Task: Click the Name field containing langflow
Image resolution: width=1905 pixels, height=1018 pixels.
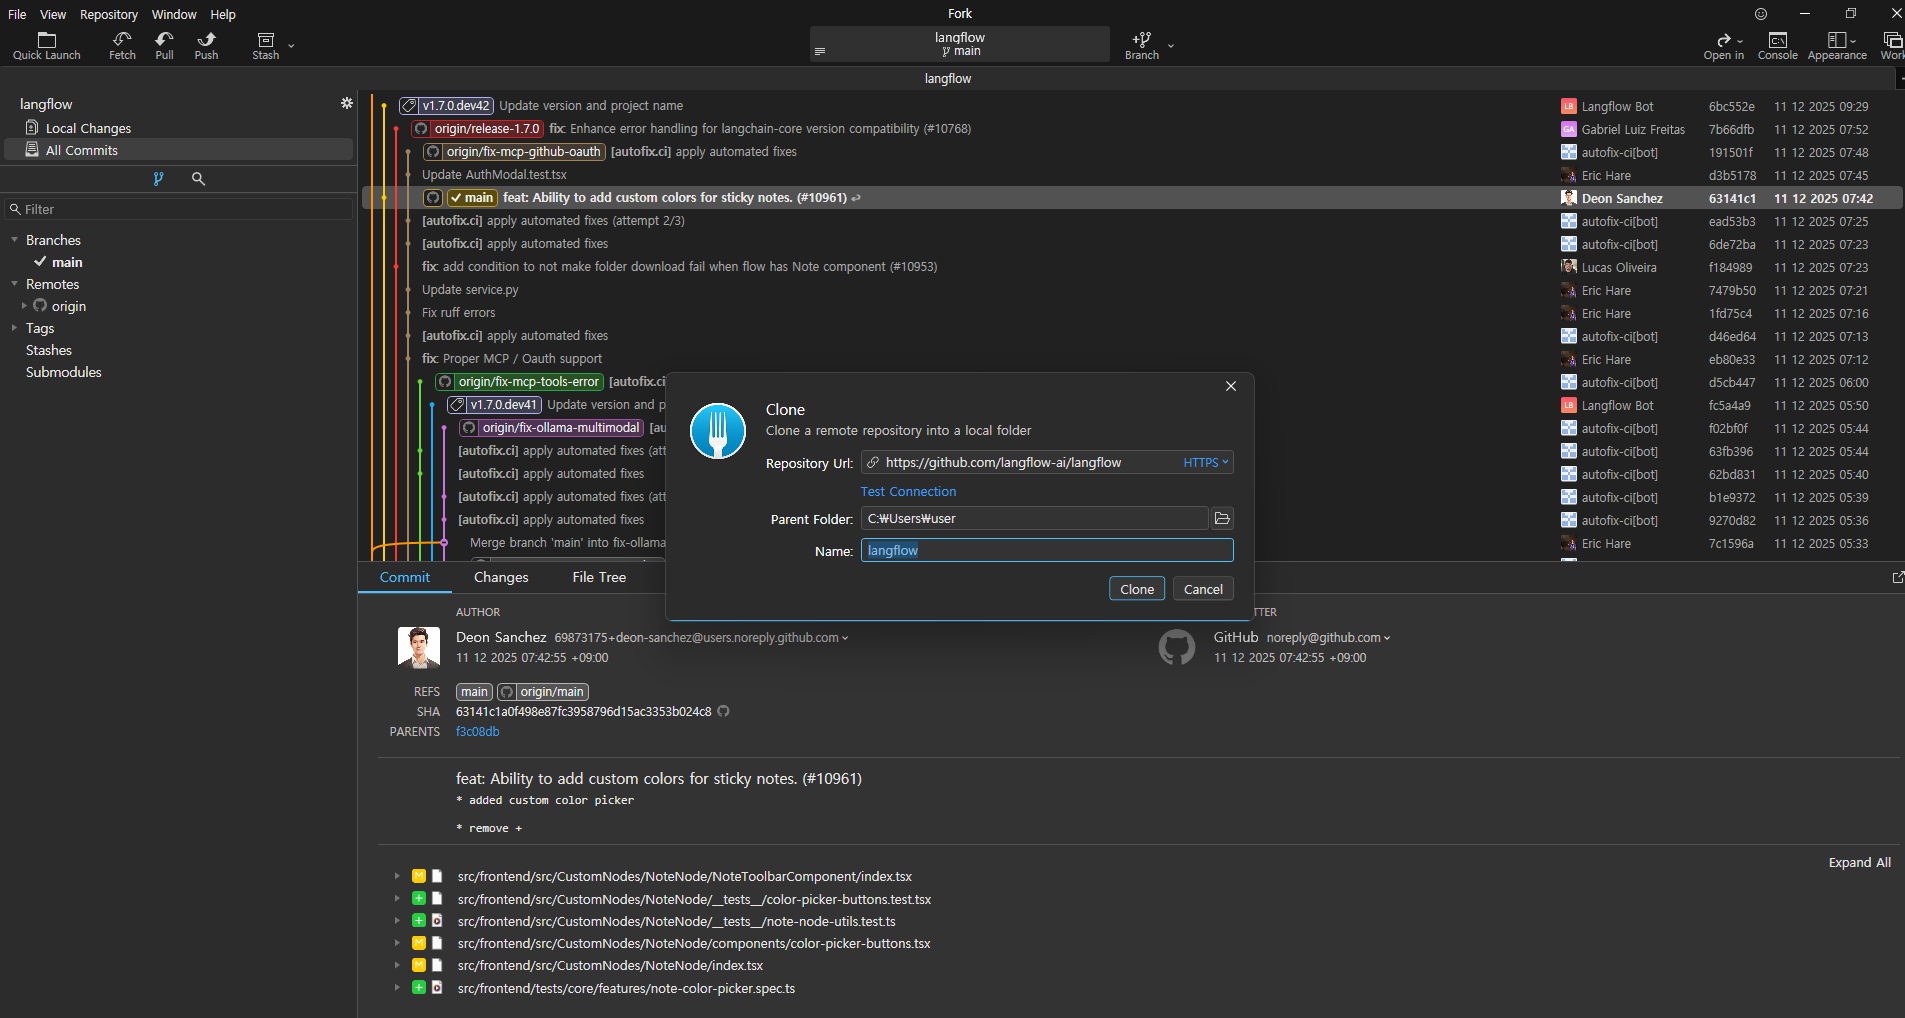Action: 1047,550
